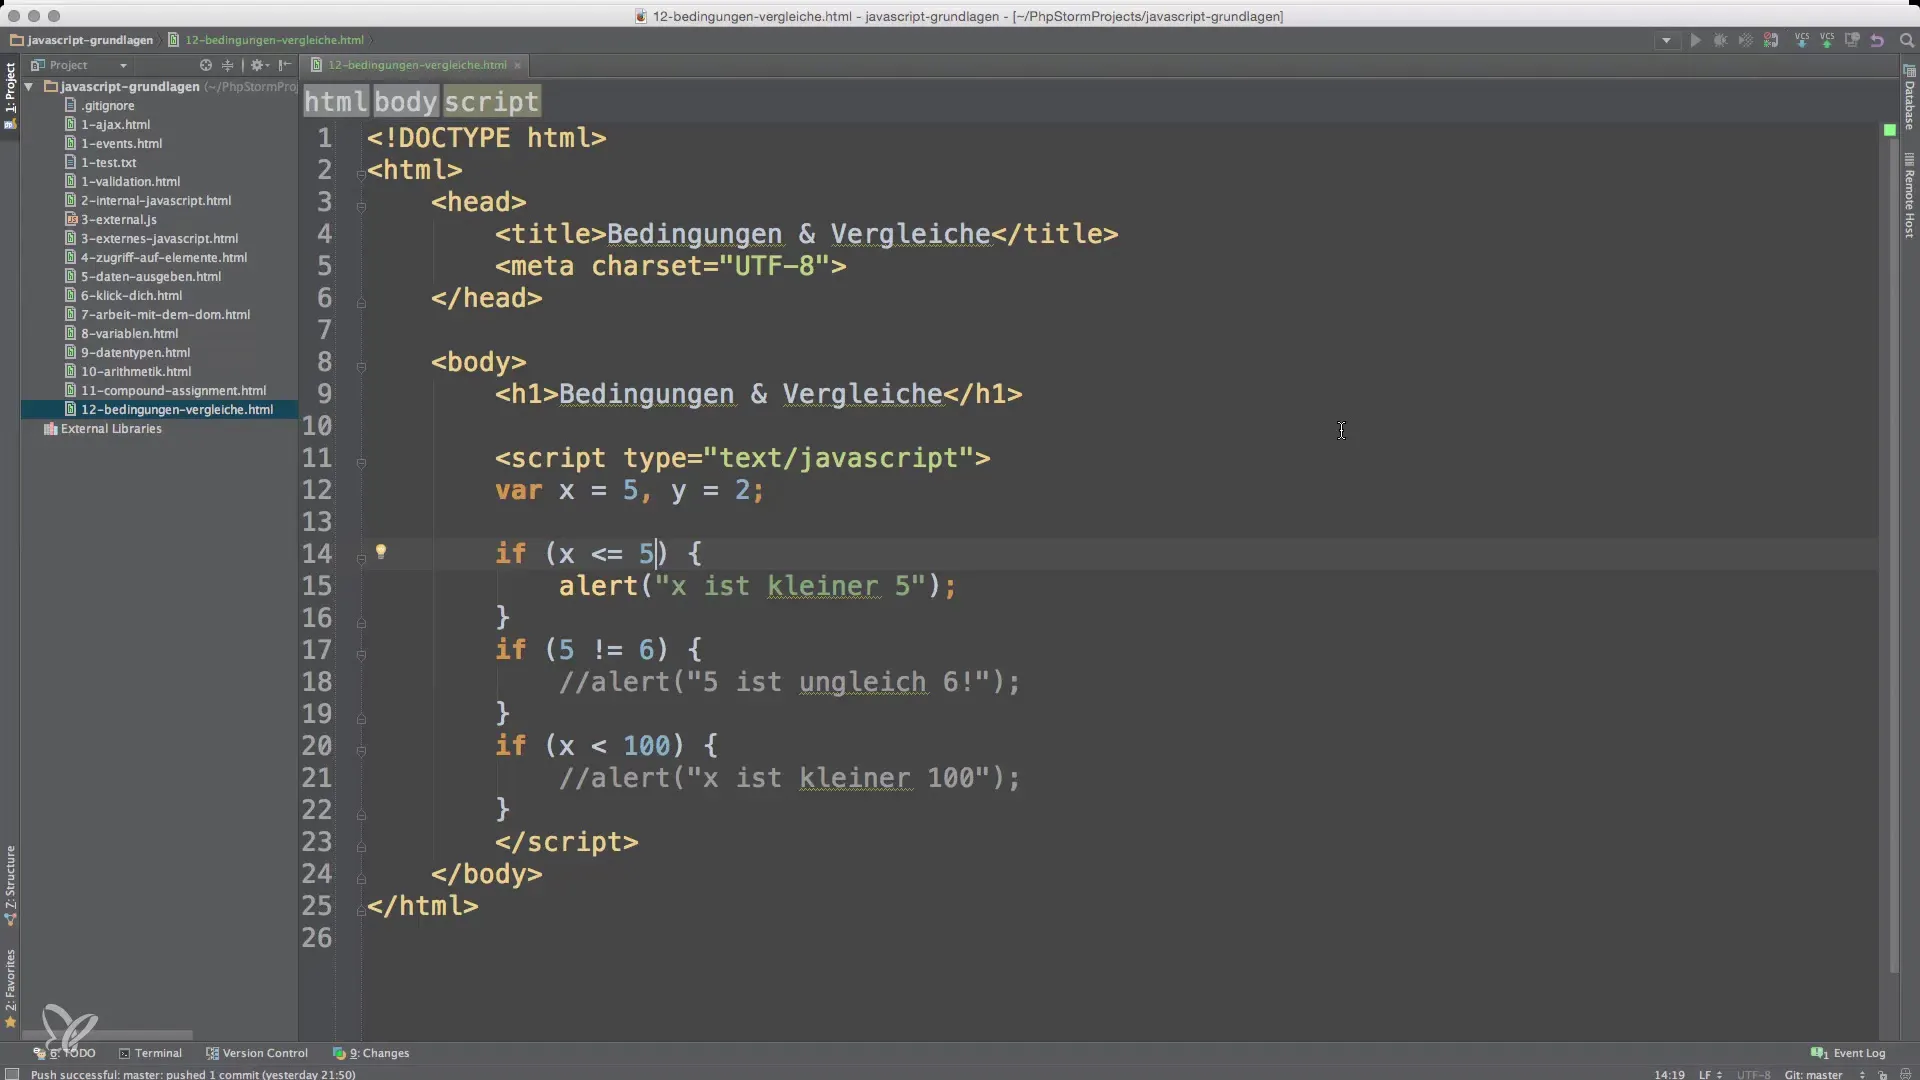Image resolution: width=1920 pixels, height=1080 pixels.
Task: Click the Collapse All icon in the Project panel
Action: (228, 65)
